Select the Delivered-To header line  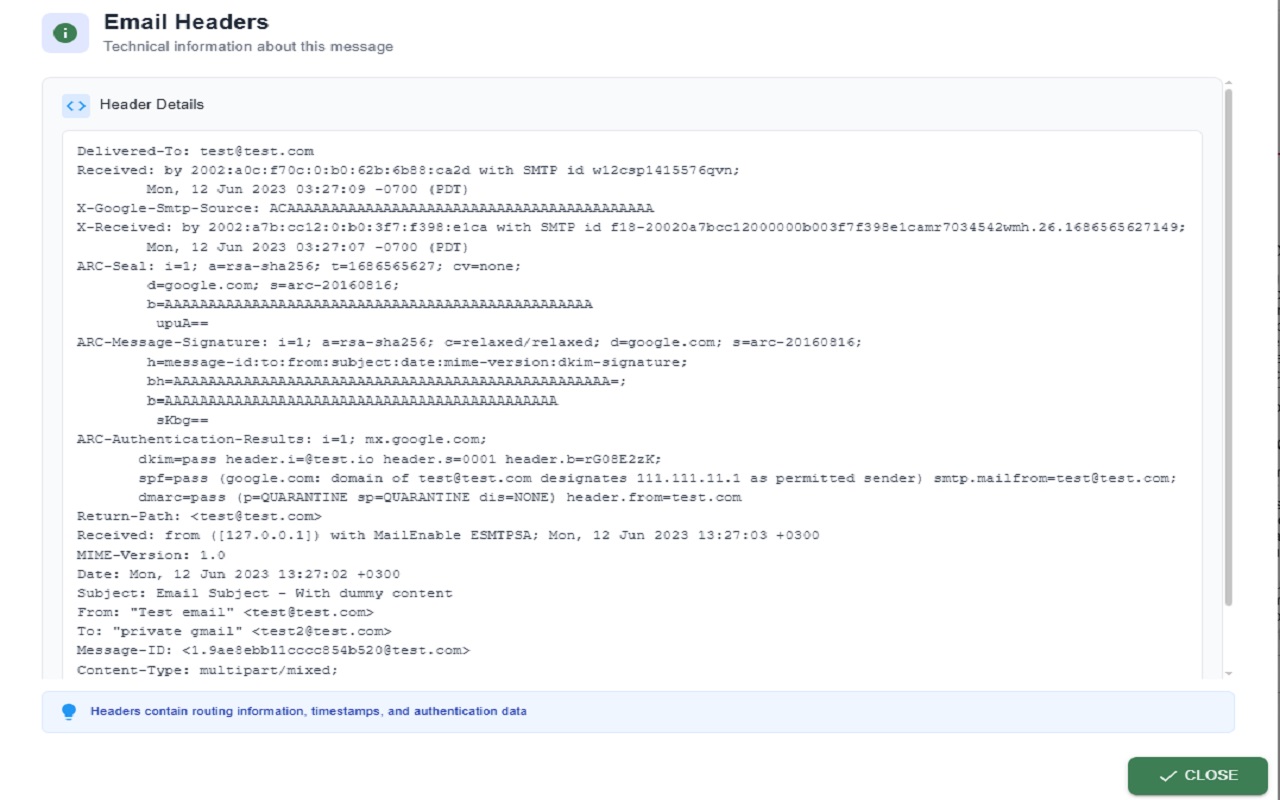click(195, 150)
